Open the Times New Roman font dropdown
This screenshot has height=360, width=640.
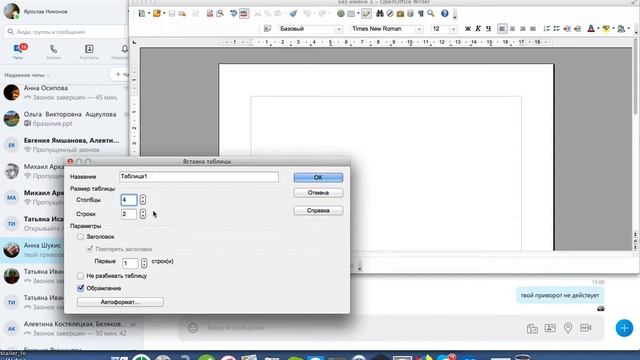point(419,29)
